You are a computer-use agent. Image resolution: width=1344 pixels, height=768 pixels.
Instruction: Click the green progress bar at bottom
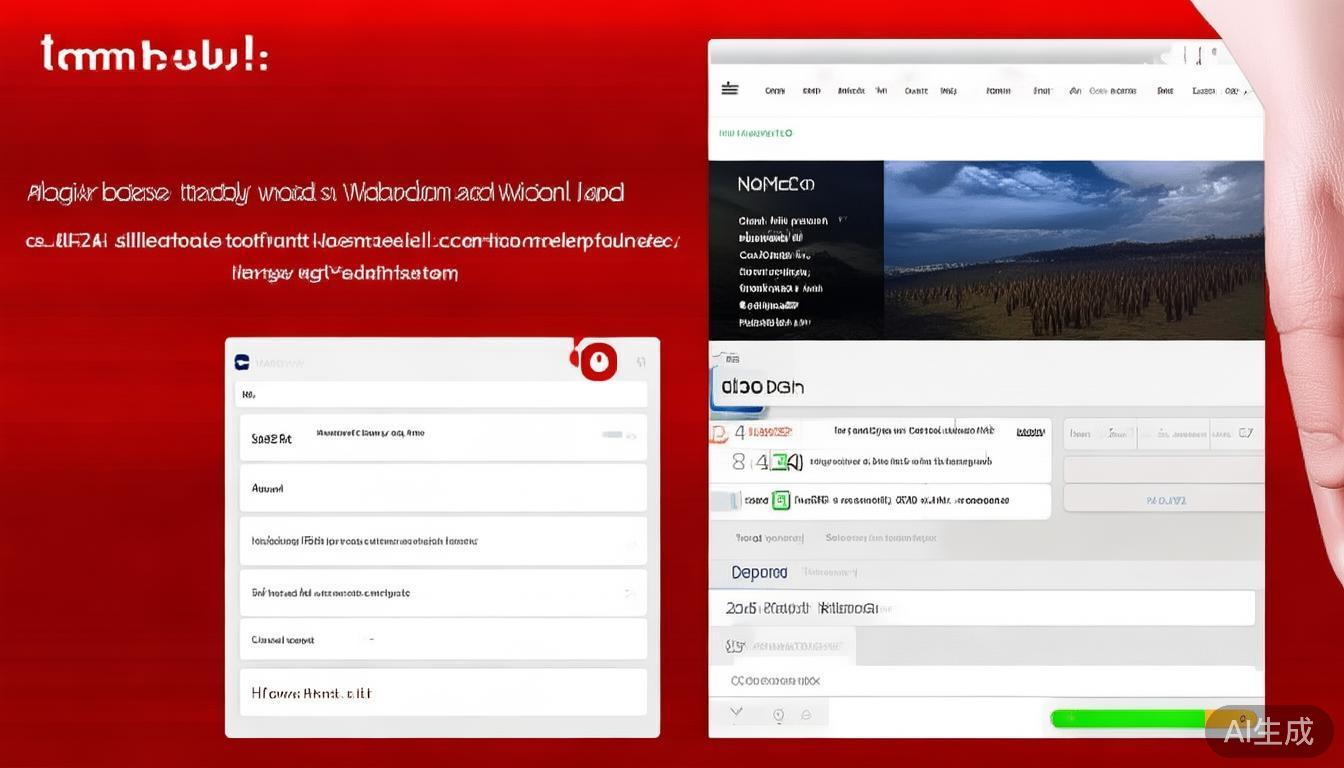(1130, 719)
